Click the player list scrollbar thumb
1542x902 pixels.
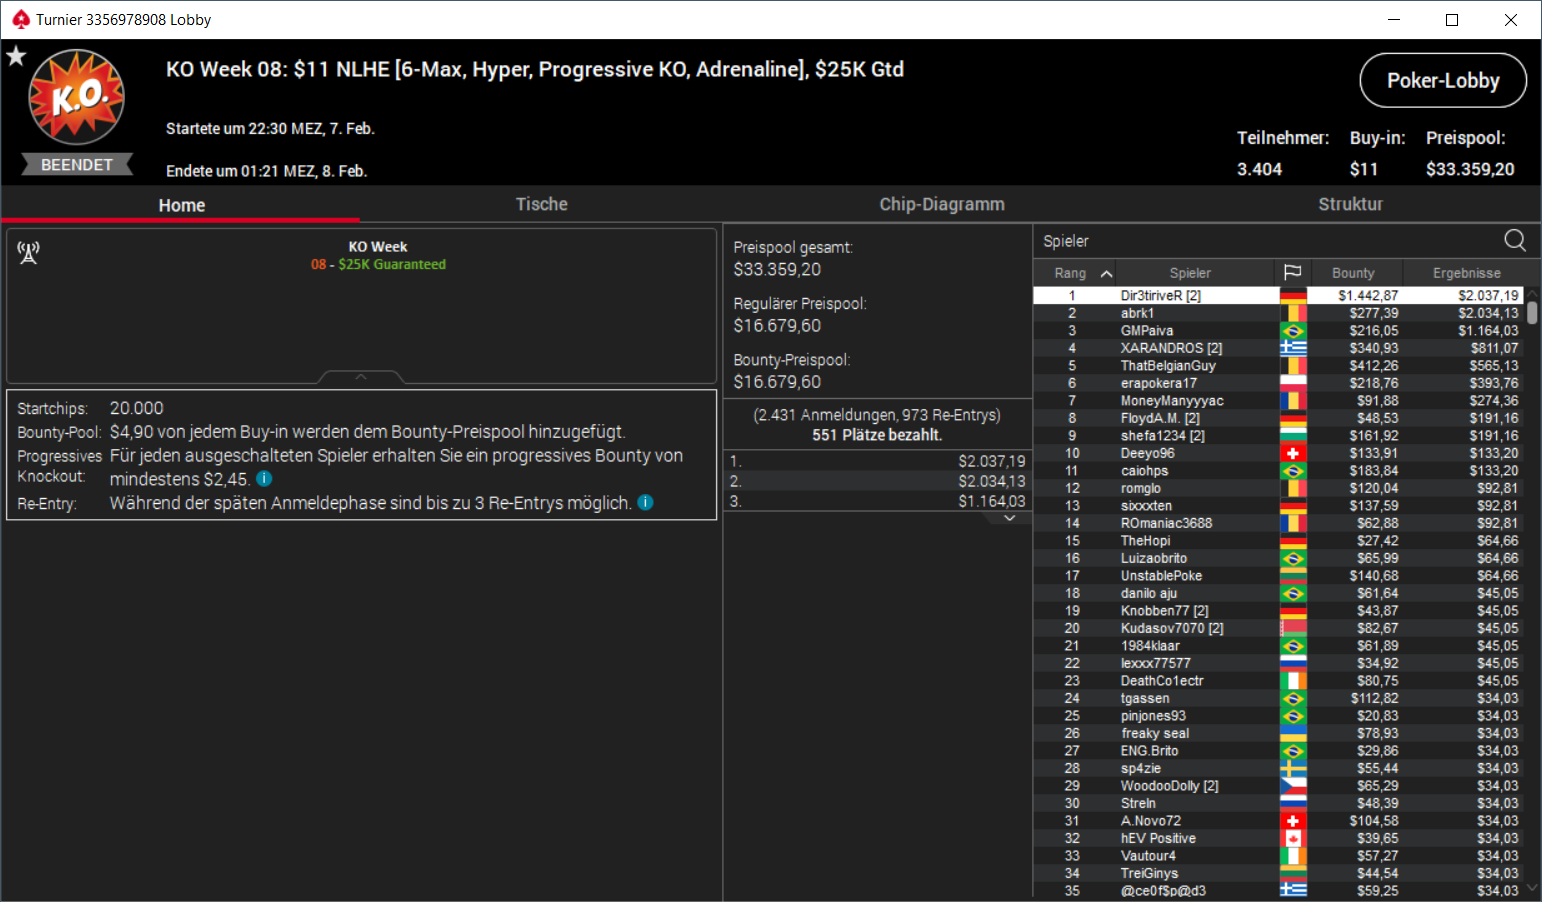pos(1532,312)
